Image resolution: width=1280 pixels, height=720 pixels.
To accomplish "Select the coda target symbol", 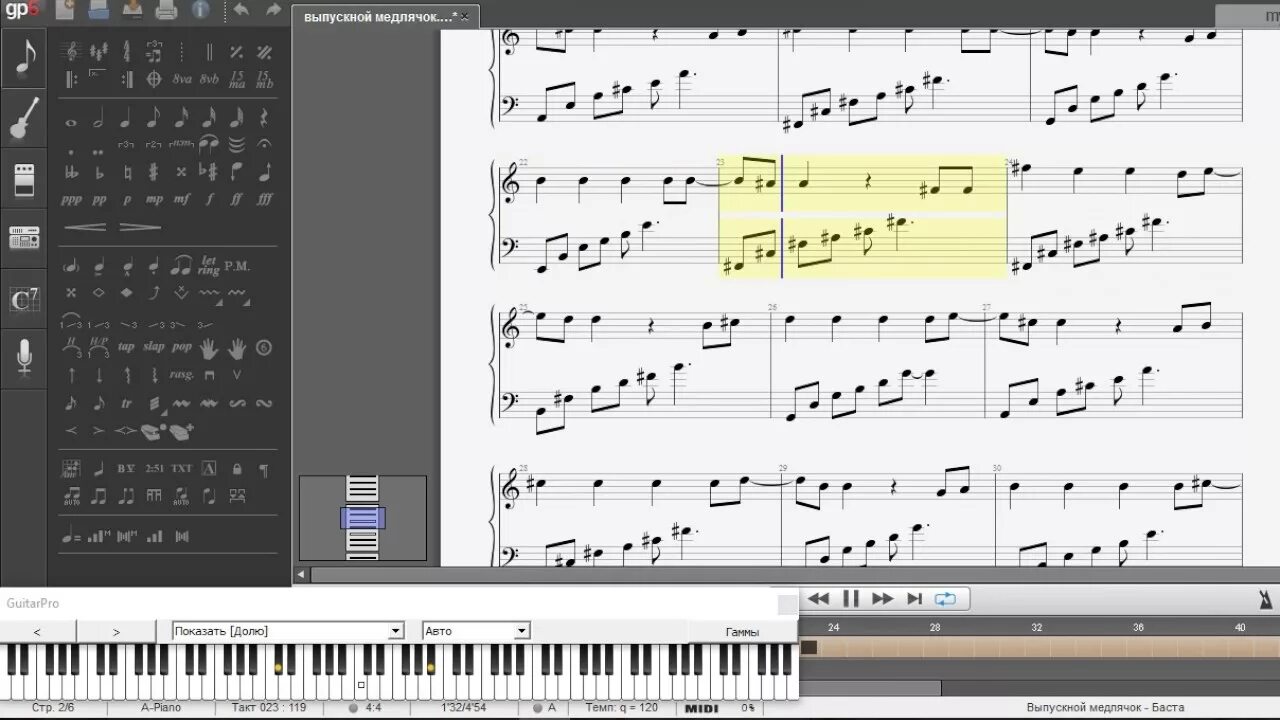I will pos(154,79).
